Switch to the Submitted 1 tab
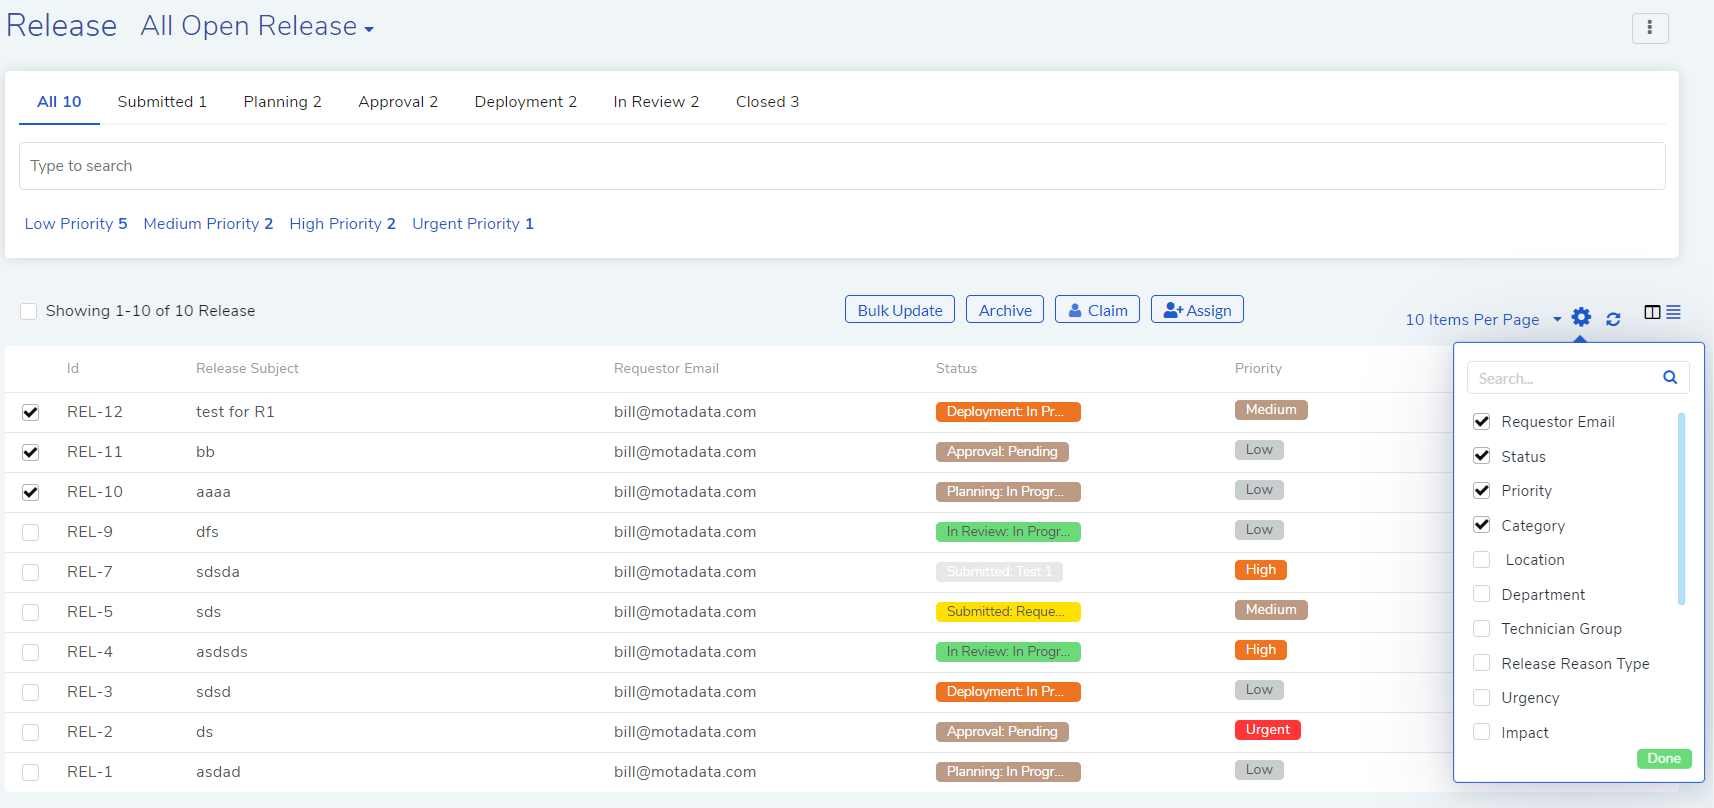 click(x=162, y=102)
